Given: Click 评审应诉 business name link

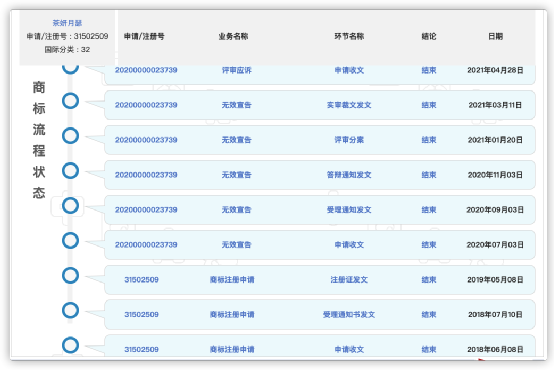Looking at the screenshot, I should pos(236,70).
